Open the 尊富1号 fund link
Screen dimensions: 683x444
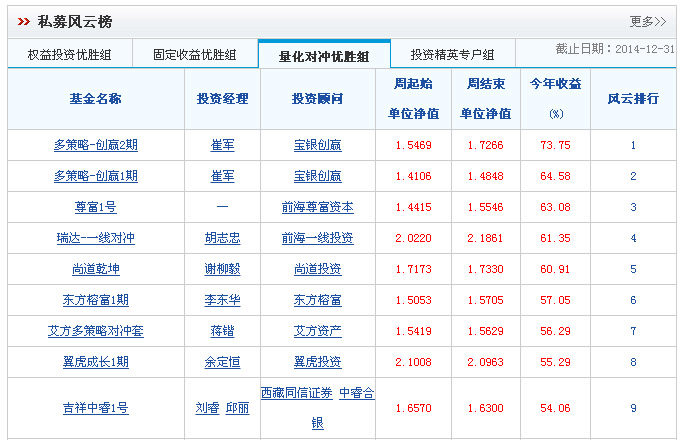[96, 207]
